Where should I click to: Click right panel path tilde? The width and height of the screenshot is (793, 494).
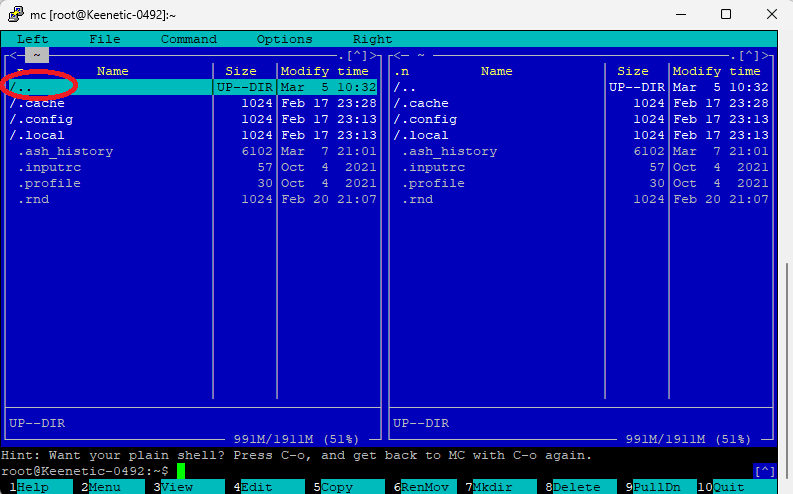point(421,55)
